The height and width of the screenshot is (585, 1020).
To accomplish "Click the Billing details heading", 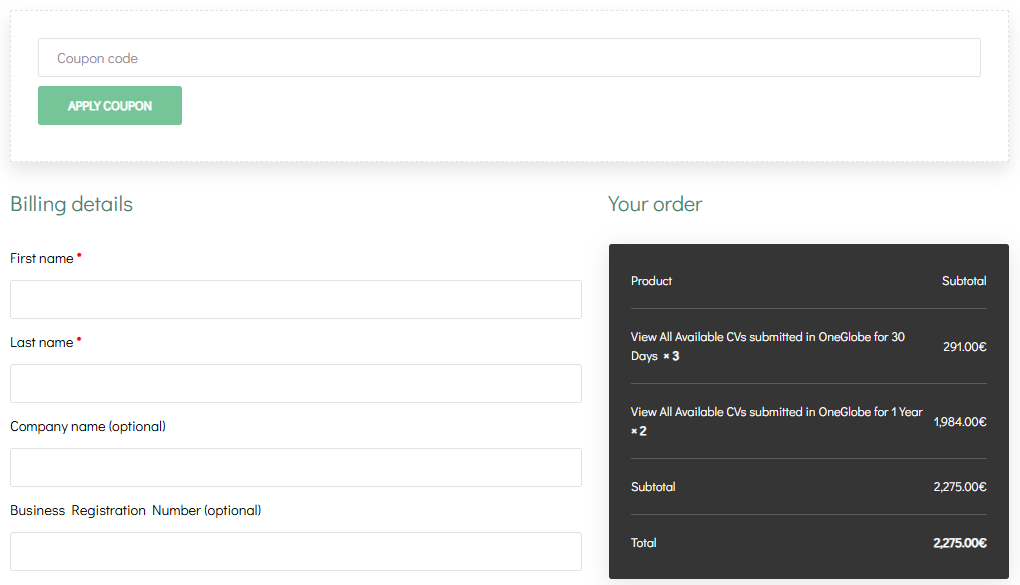I will (x=71, y=204).
